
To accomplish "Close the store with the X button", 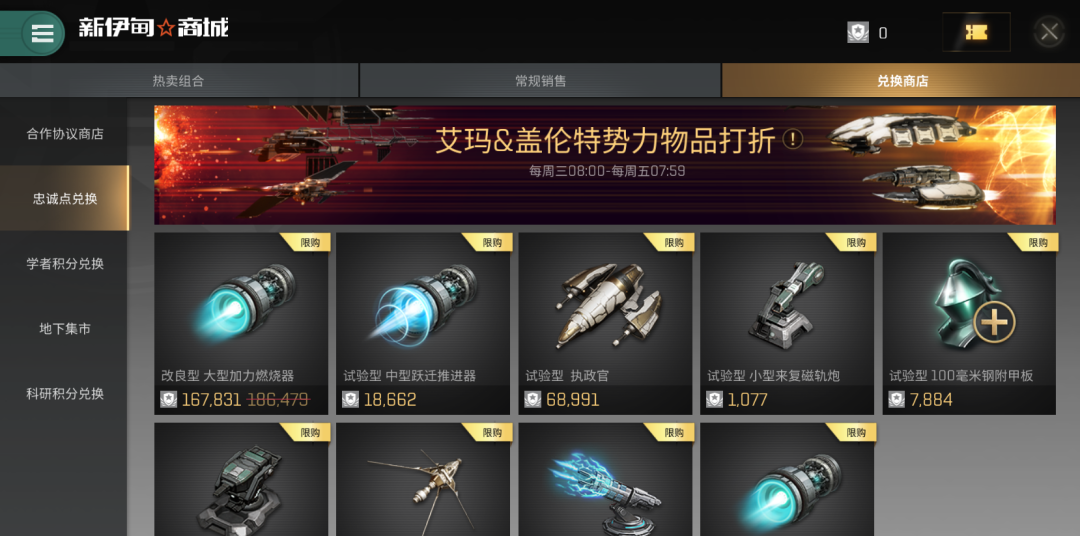I will [x=1049, y=32].
